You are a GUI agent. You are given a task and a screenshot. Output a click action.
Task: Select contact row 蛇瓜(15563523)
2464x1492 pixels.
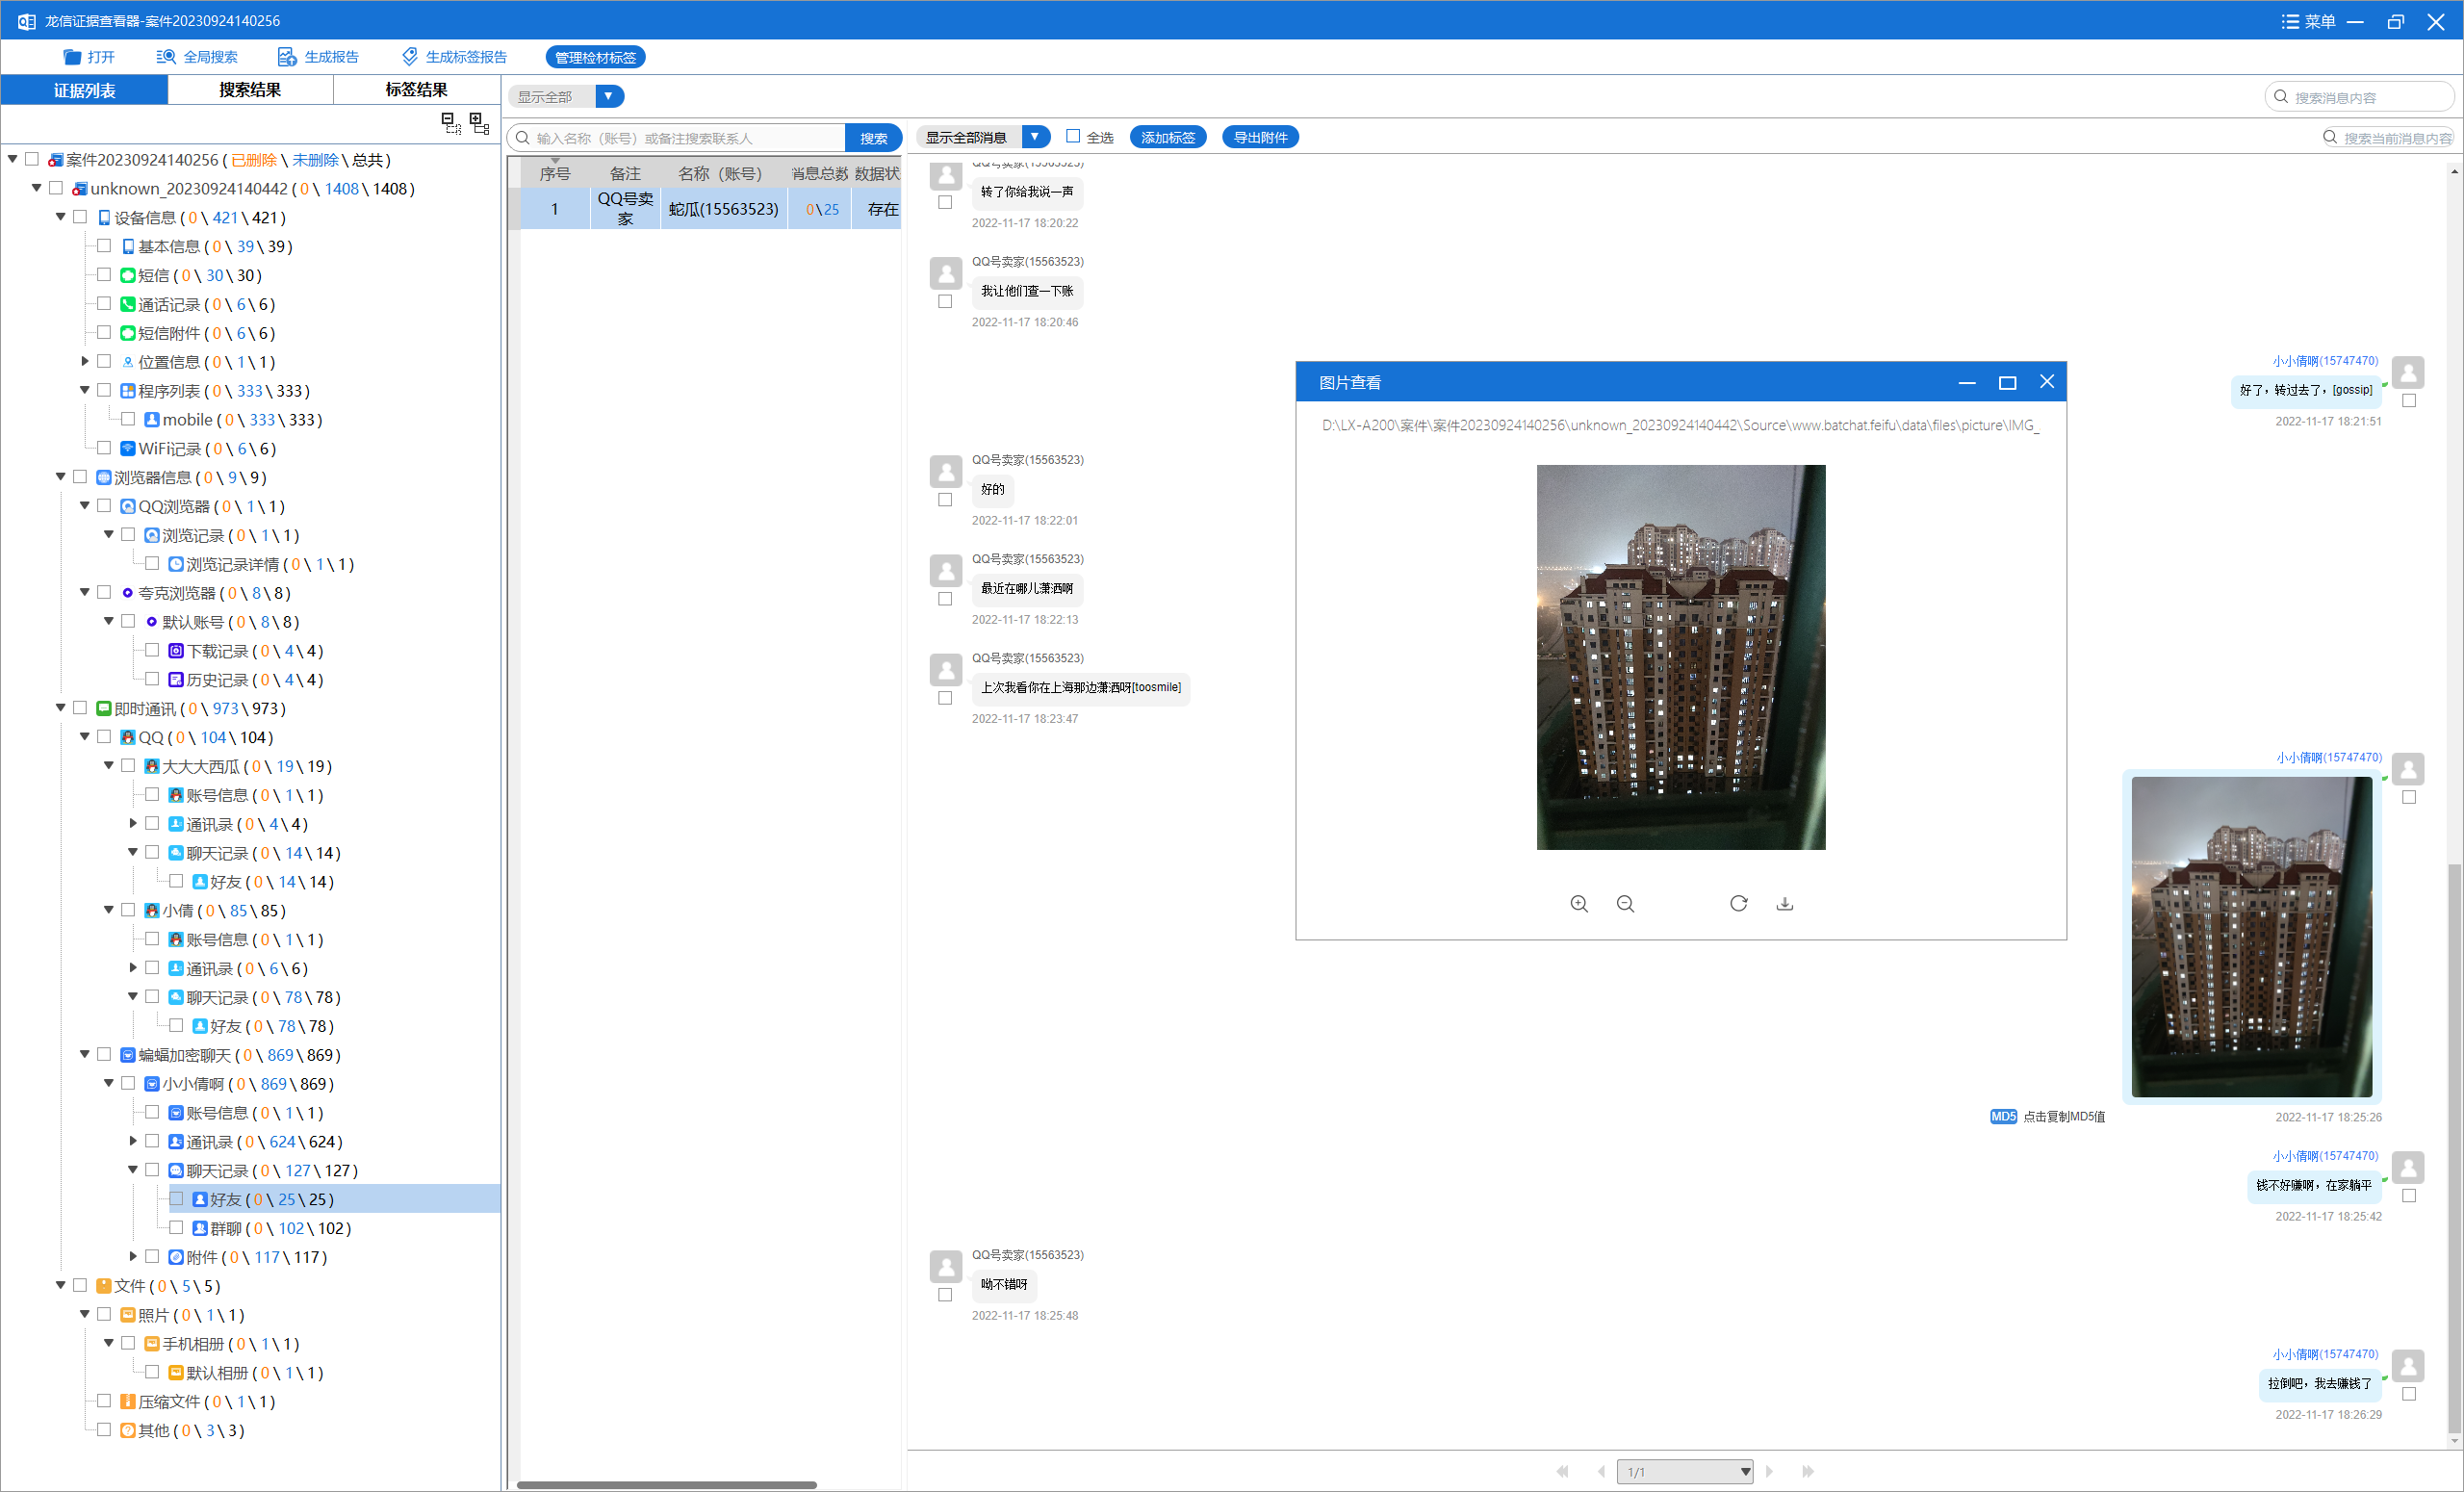711,209
